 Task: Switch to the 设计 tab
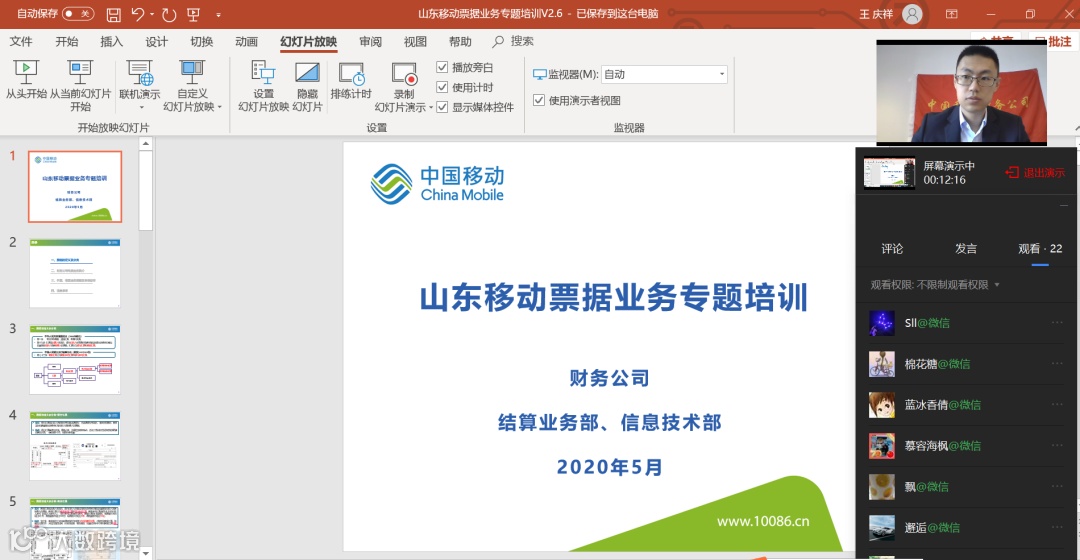(x=156, y=41)
